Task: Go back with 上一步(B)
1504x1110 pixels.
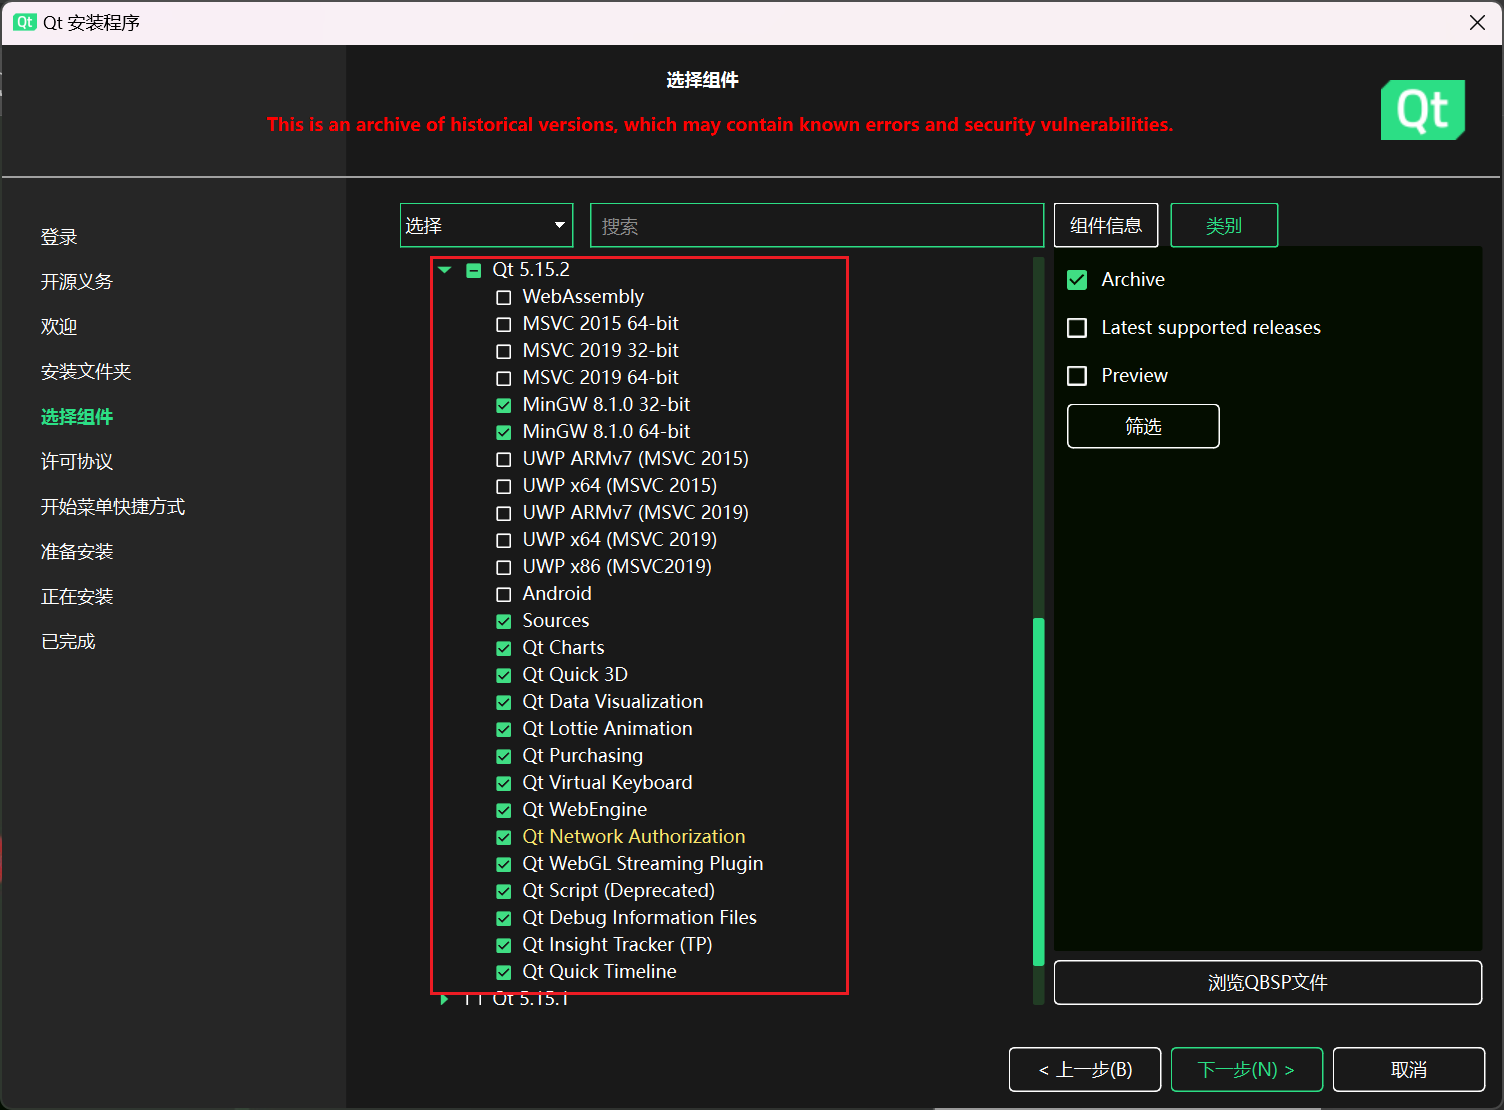Action: pos(1085,1070)
